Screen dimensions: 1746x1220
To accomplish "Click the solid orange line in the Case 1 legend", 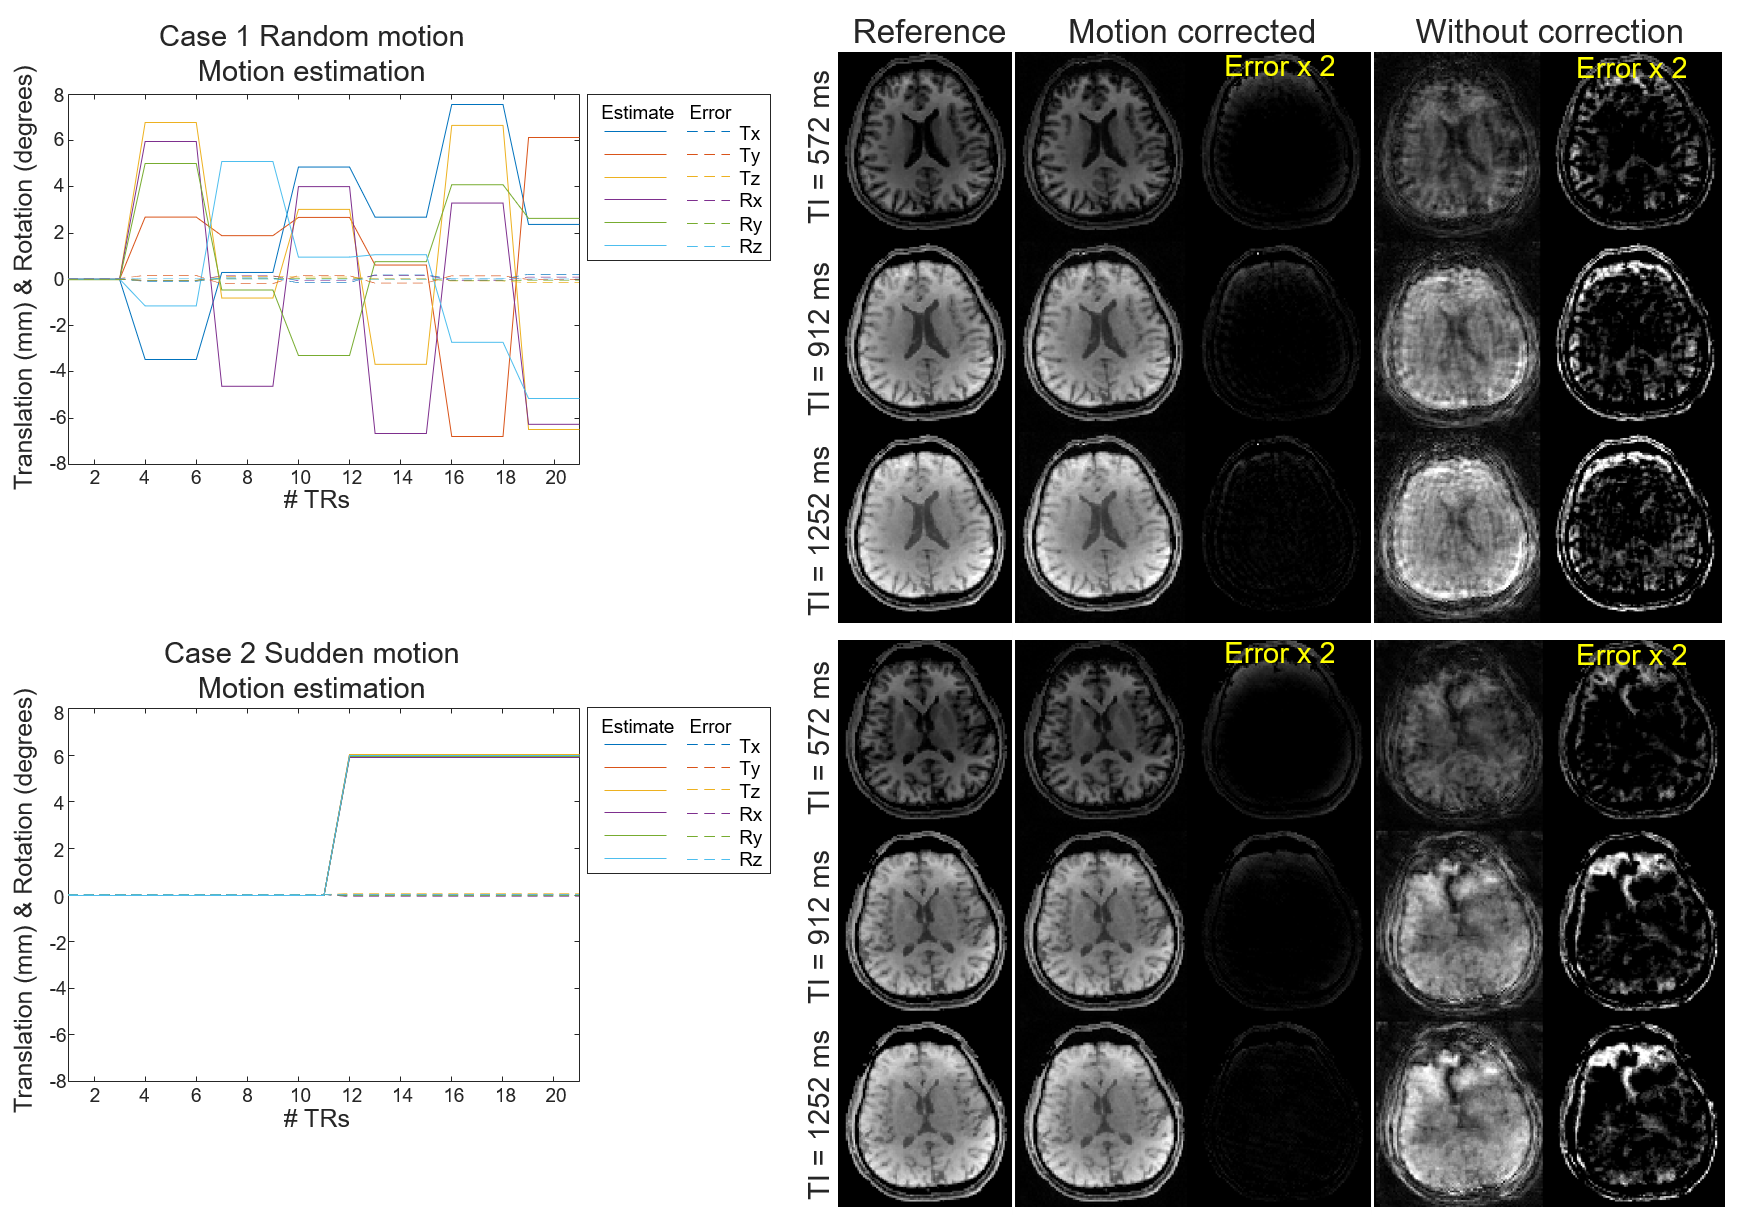I will click(x=635, y=154).
